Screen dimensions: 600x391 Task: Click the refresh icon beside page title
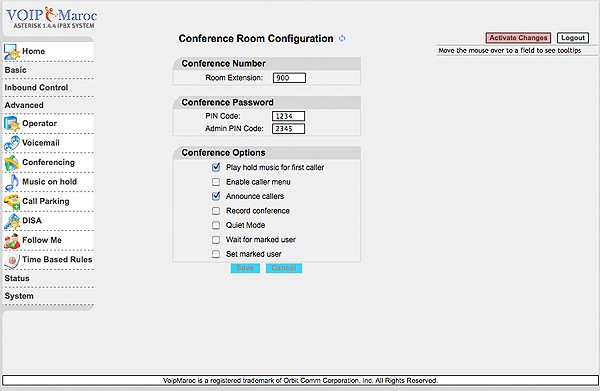tap(342, 38)
